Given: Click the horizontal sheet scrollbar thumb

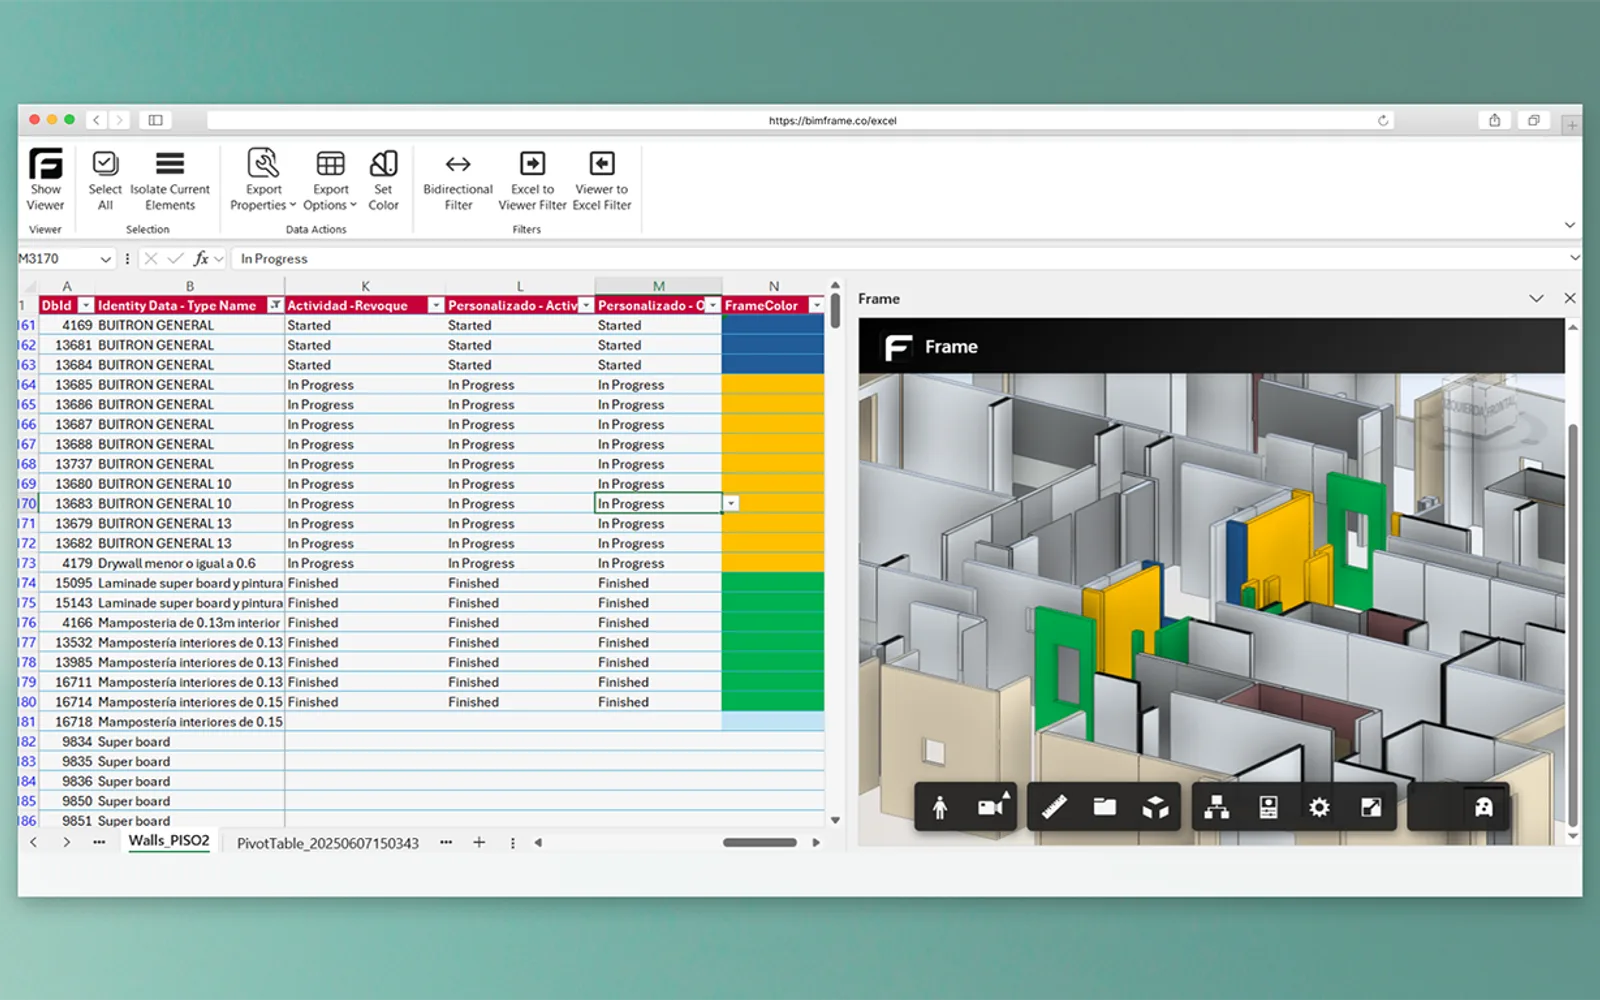Looking at the screenshot, I should (x=760, y=842).
